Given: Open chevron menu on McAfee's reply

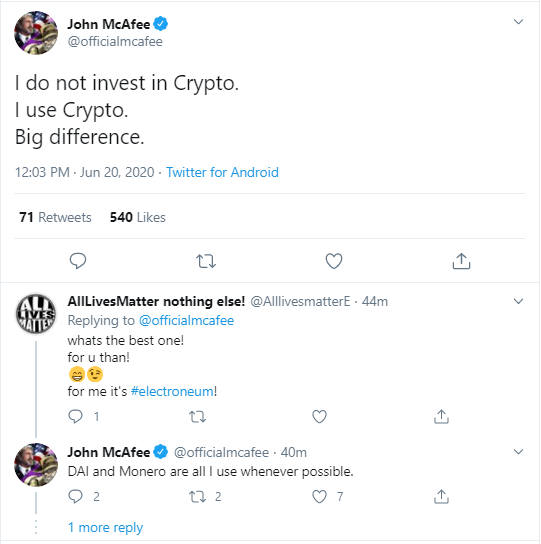Looking at the screenshot, I should pyautogui.click(x=518, y=452).
